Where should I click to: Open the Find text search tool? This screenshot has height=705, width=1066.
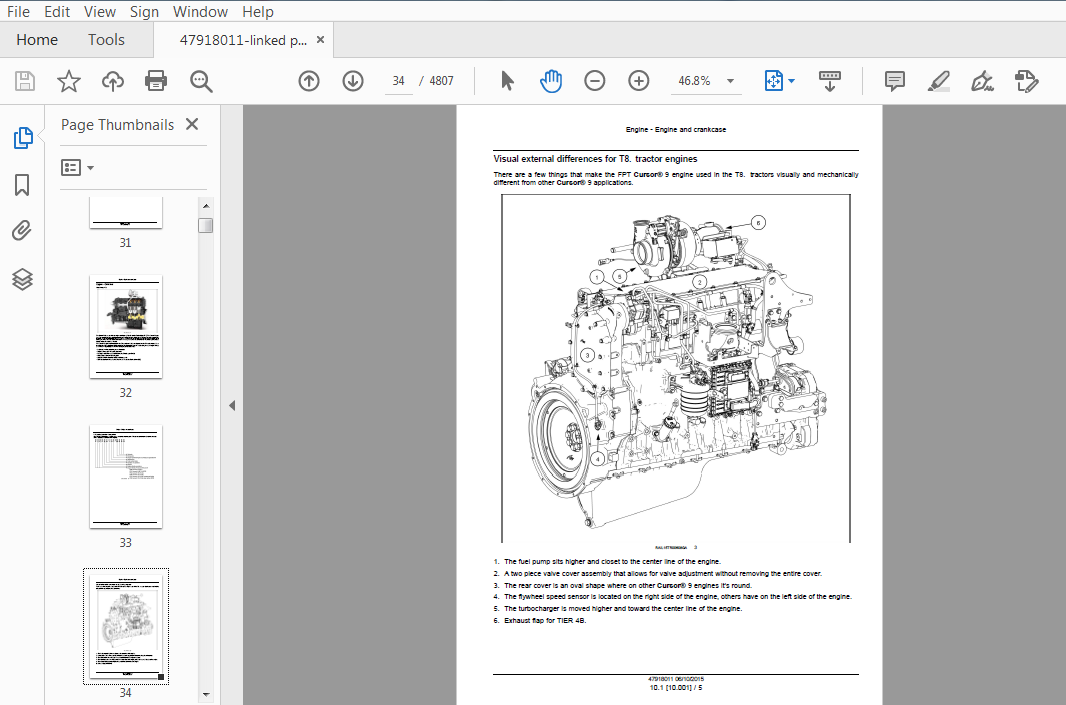201,81
